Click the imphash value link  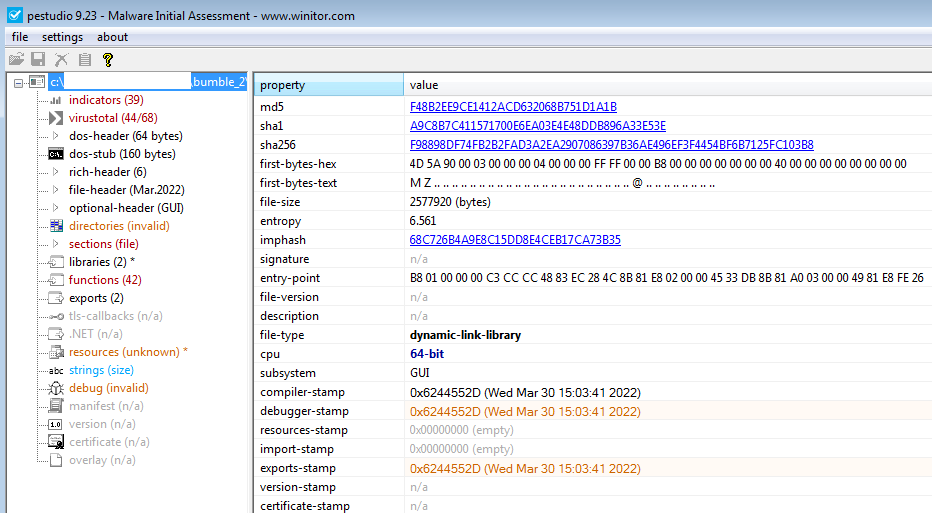point(515,240)
